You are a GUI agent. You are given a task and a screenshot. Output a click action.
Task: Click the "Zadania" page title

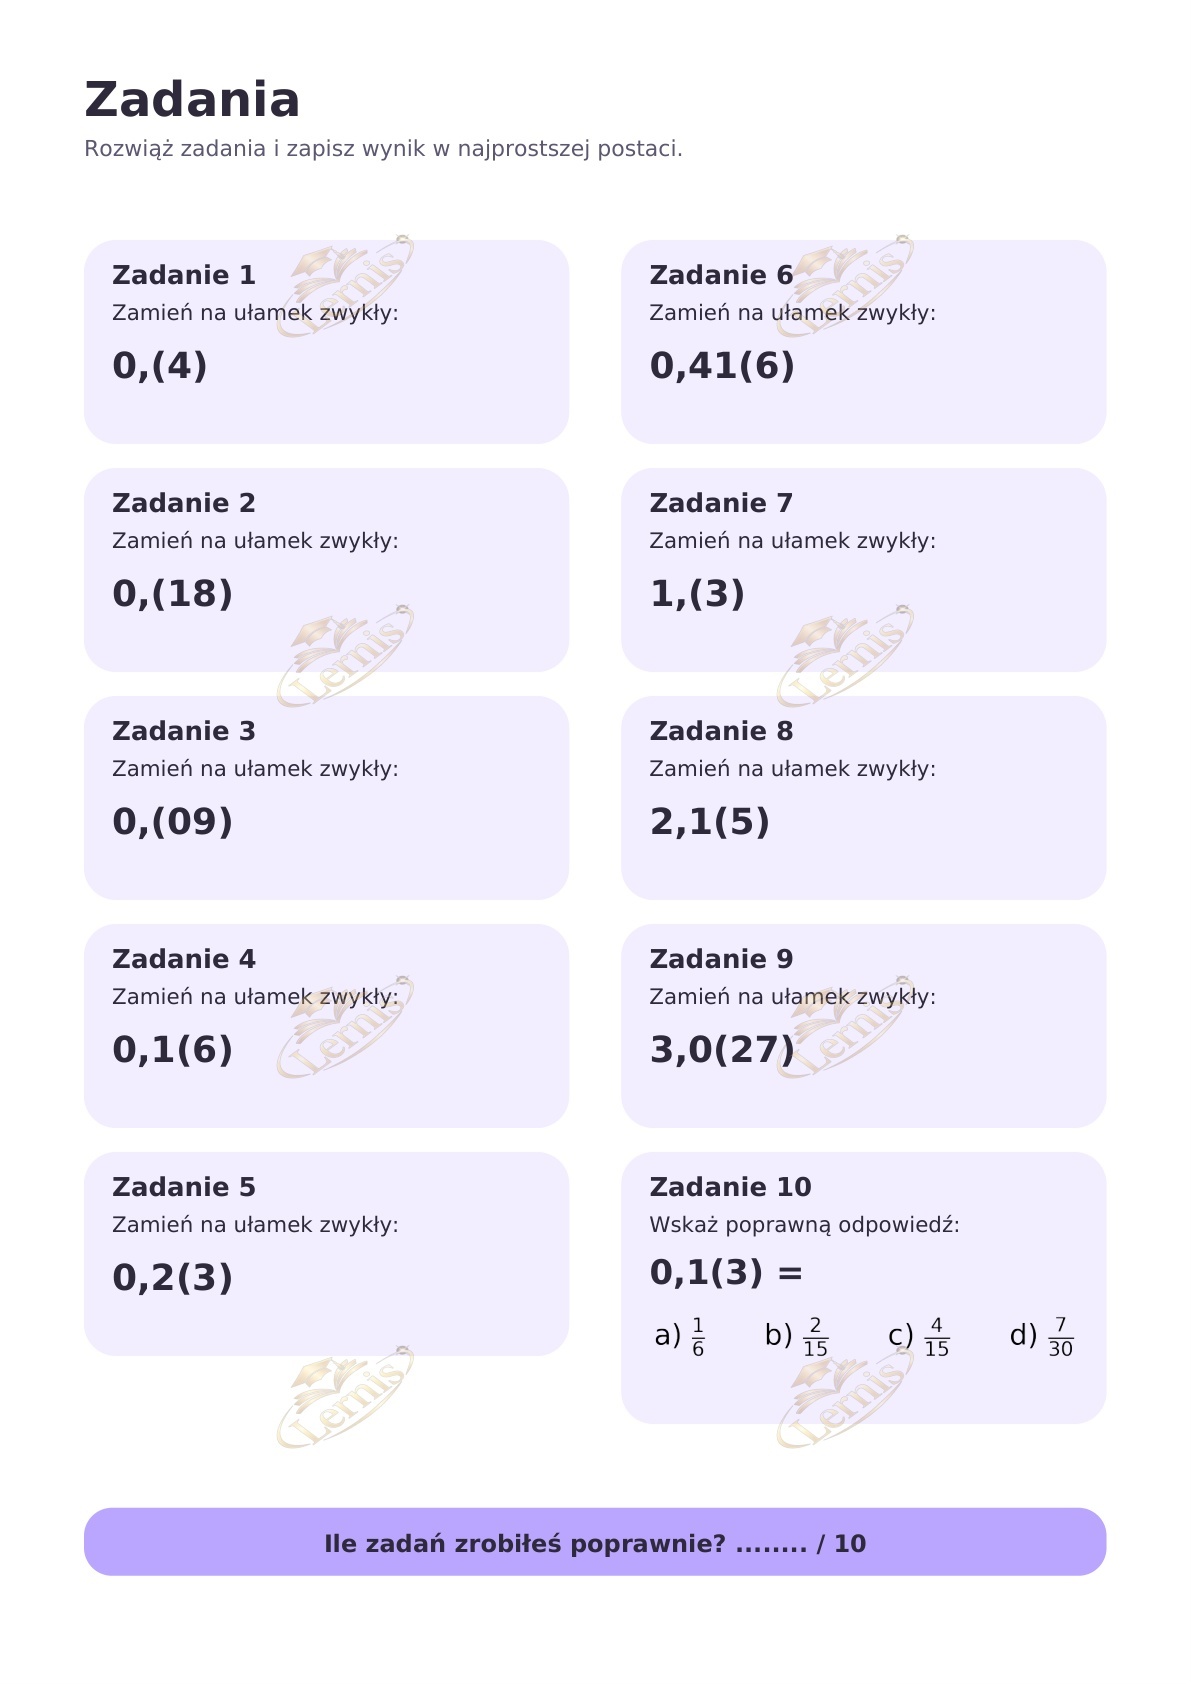coord(192,100)
